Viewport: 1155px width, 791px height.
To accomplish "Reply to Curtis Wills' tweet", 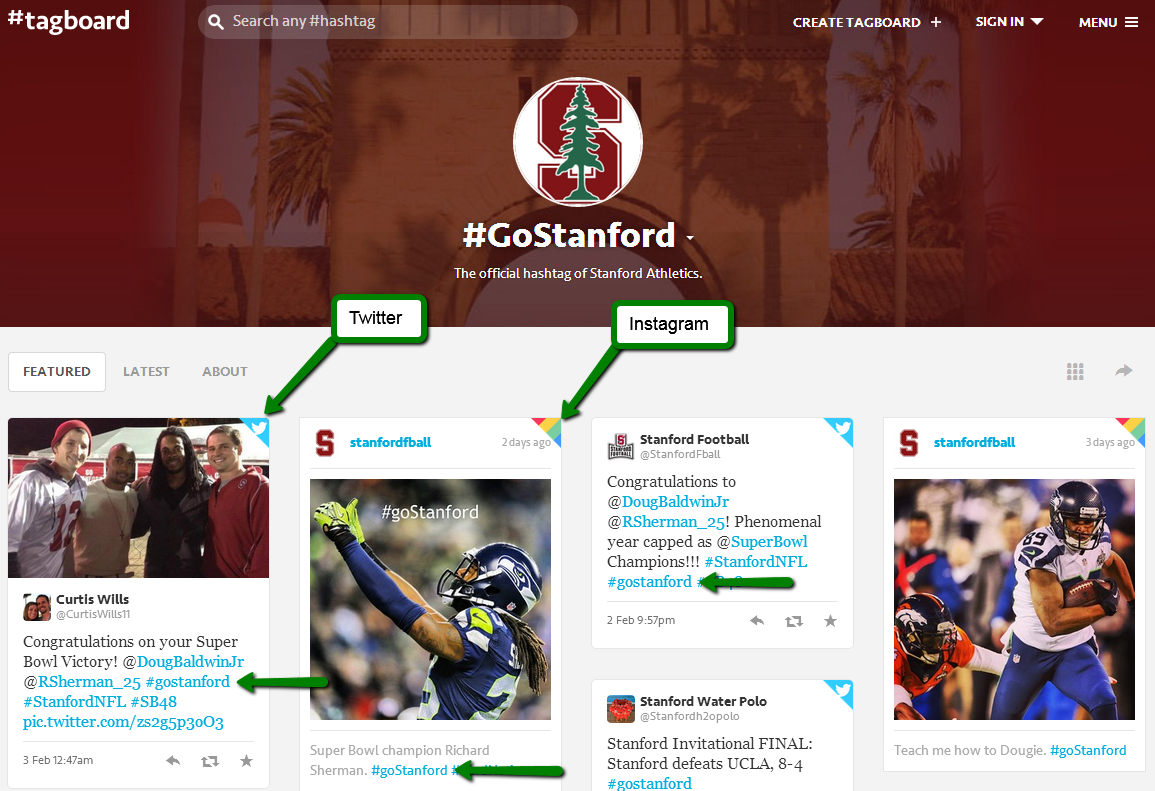I will coord(173,761).
